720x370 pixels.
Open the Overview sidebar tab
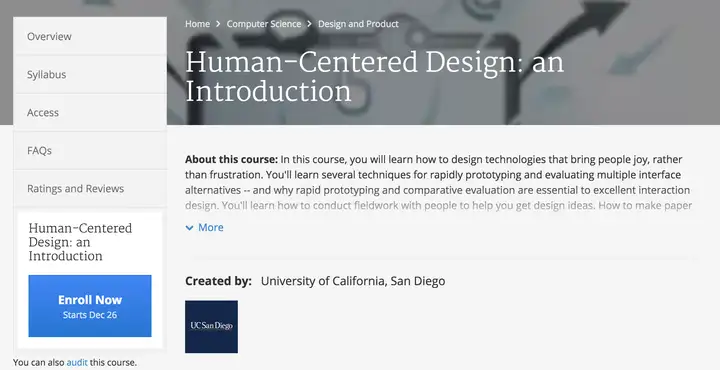click(x=90, y=36)
